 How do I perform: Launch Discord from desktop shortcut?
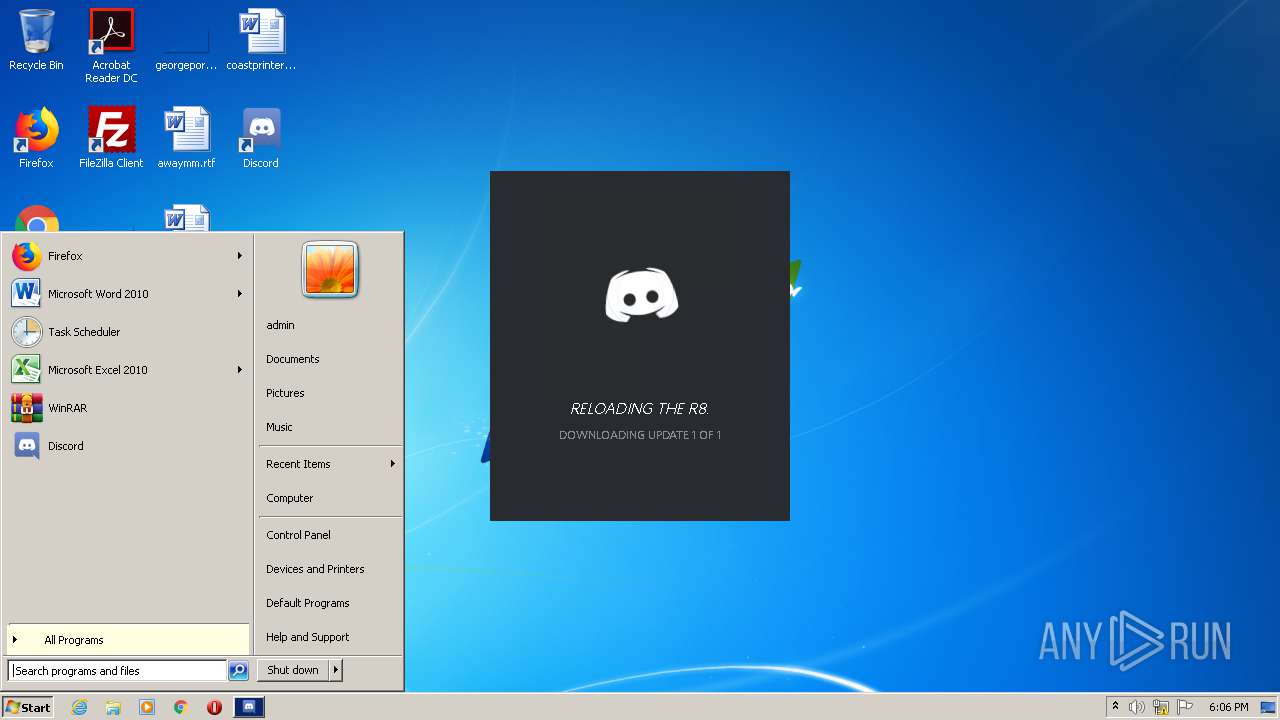pos(261,138)
